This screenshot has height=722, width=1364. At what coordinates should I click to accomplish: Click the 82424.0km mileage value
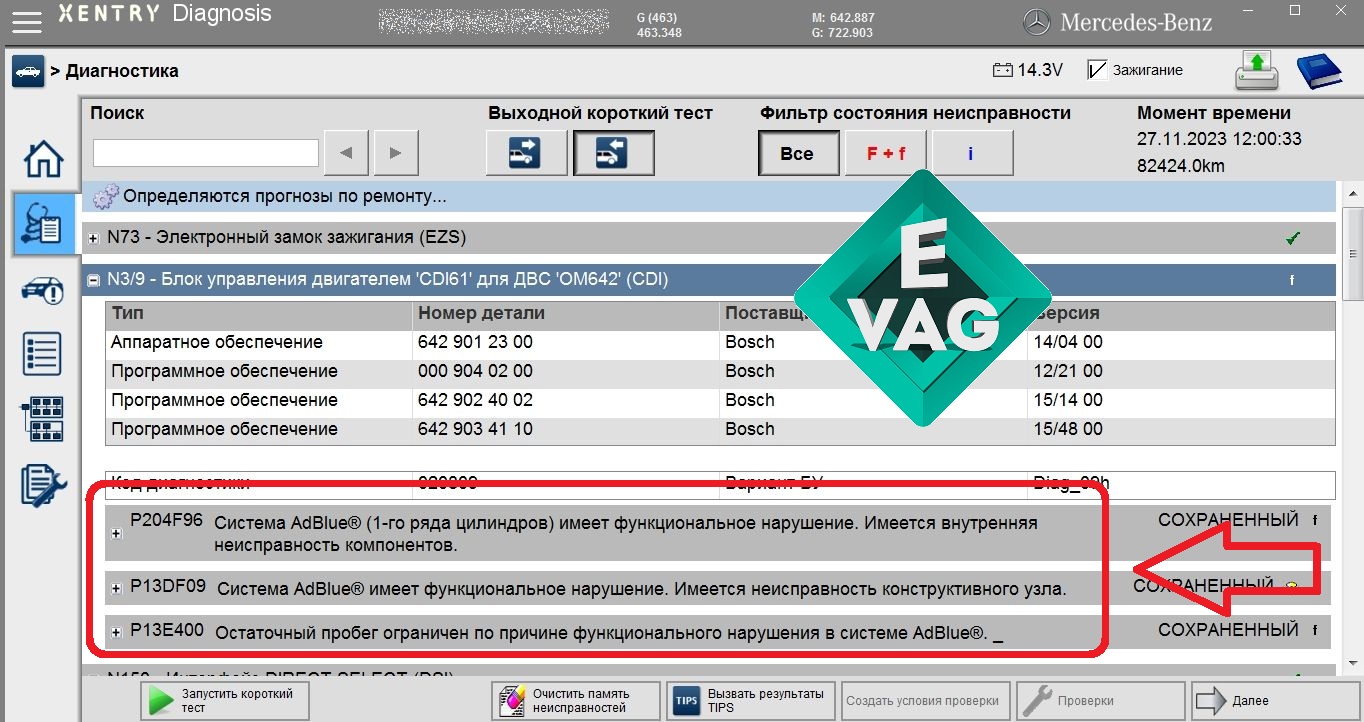1181,166
